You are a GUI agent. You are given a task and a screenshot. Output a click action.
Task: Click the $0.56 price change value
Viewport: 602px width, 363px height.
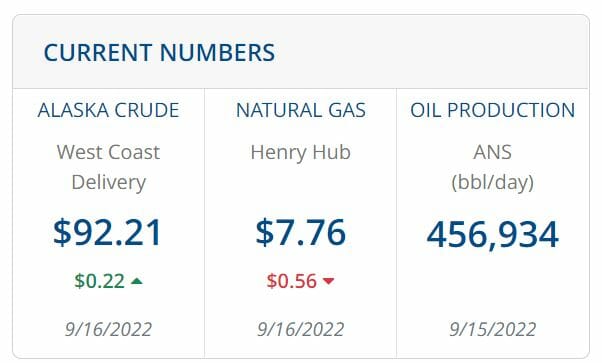click(x=292, y=281)
